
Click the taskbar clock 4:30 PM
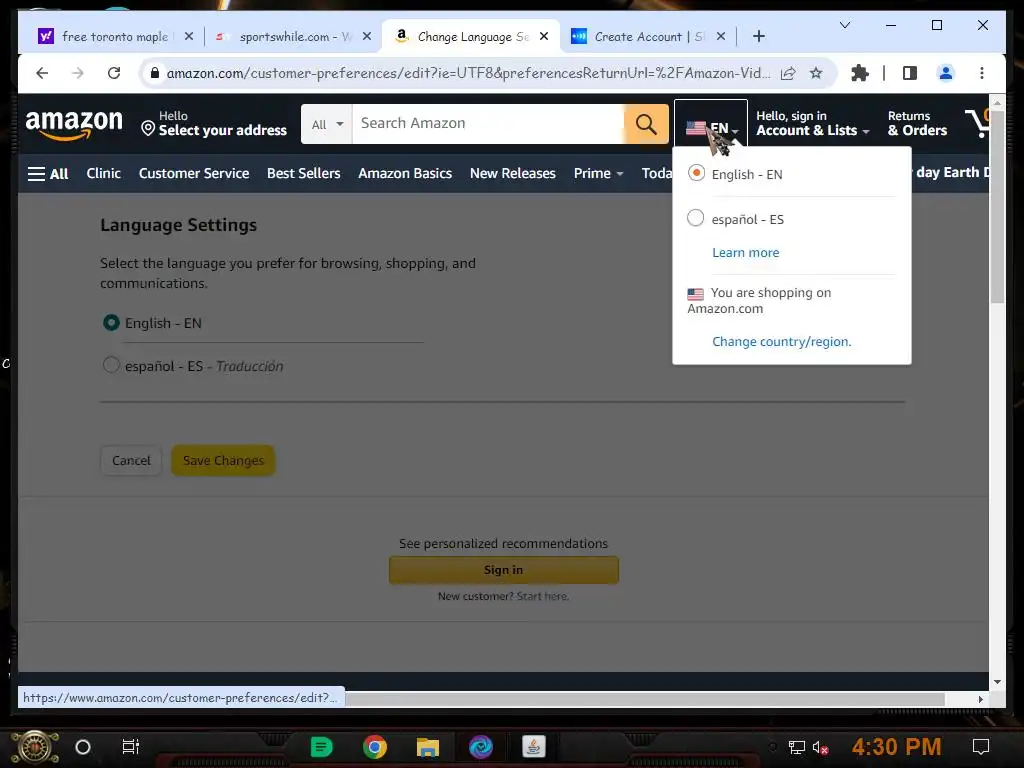(x=896, y=746)
